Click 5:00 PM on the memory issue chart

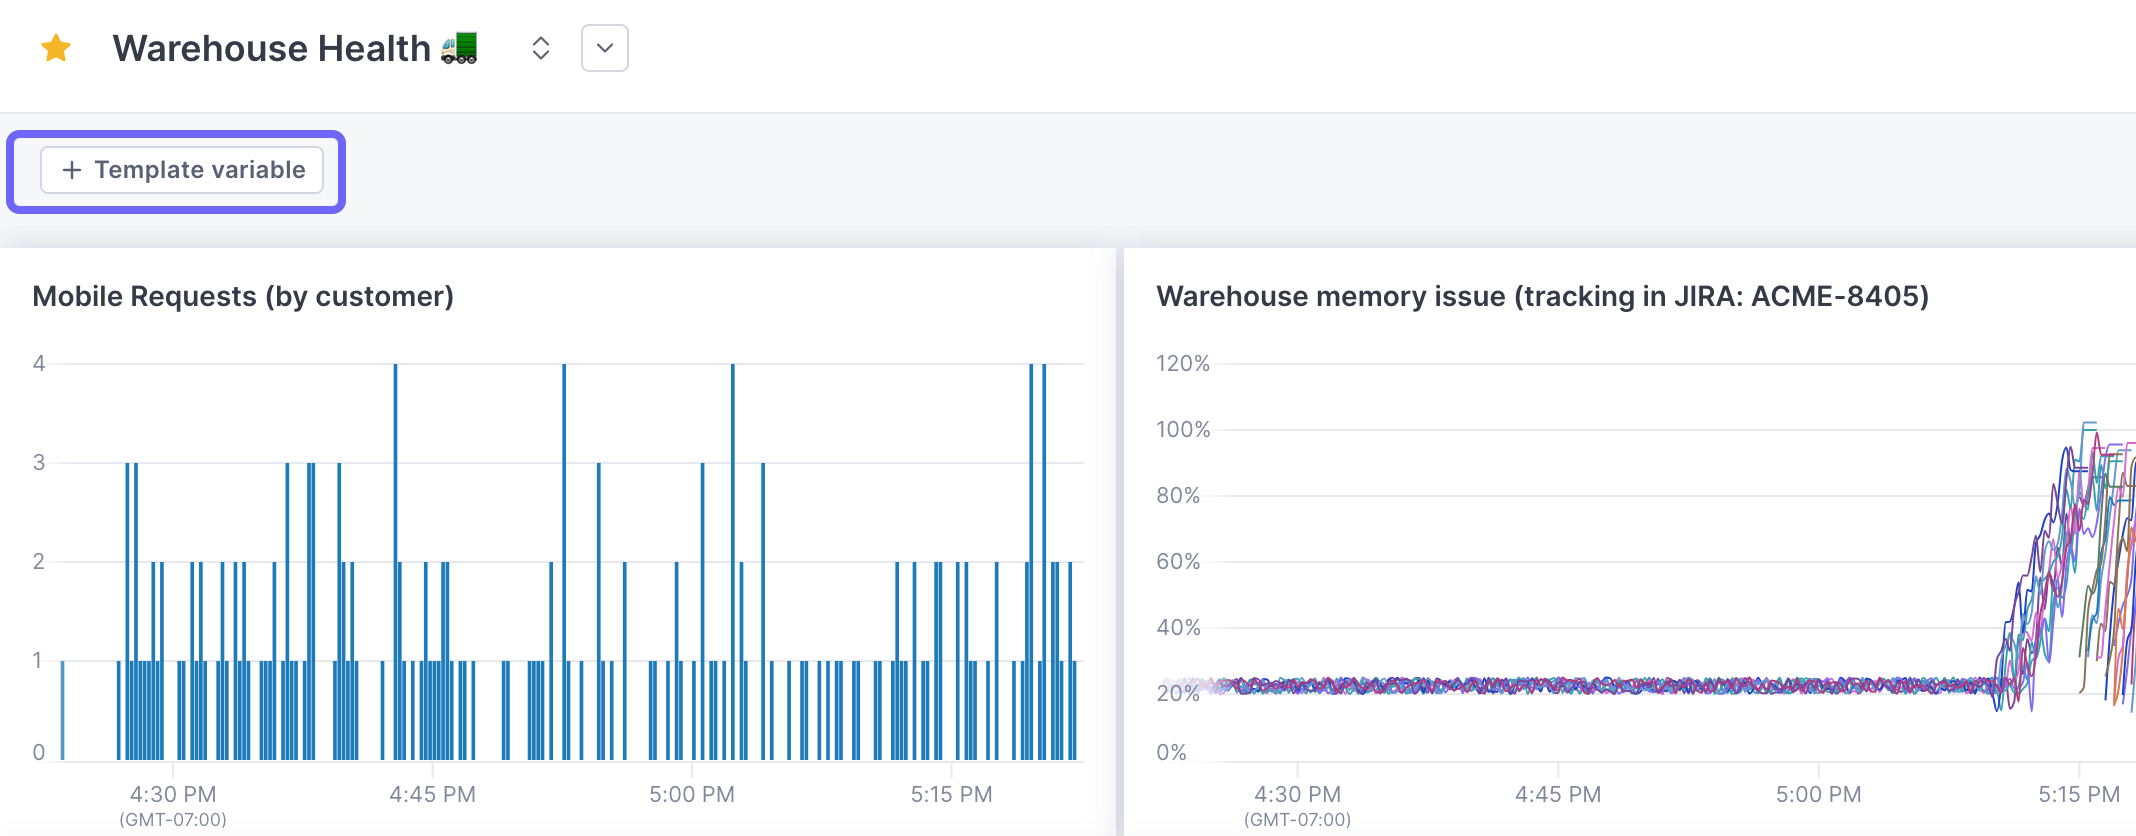click(x=1818, y=794)
